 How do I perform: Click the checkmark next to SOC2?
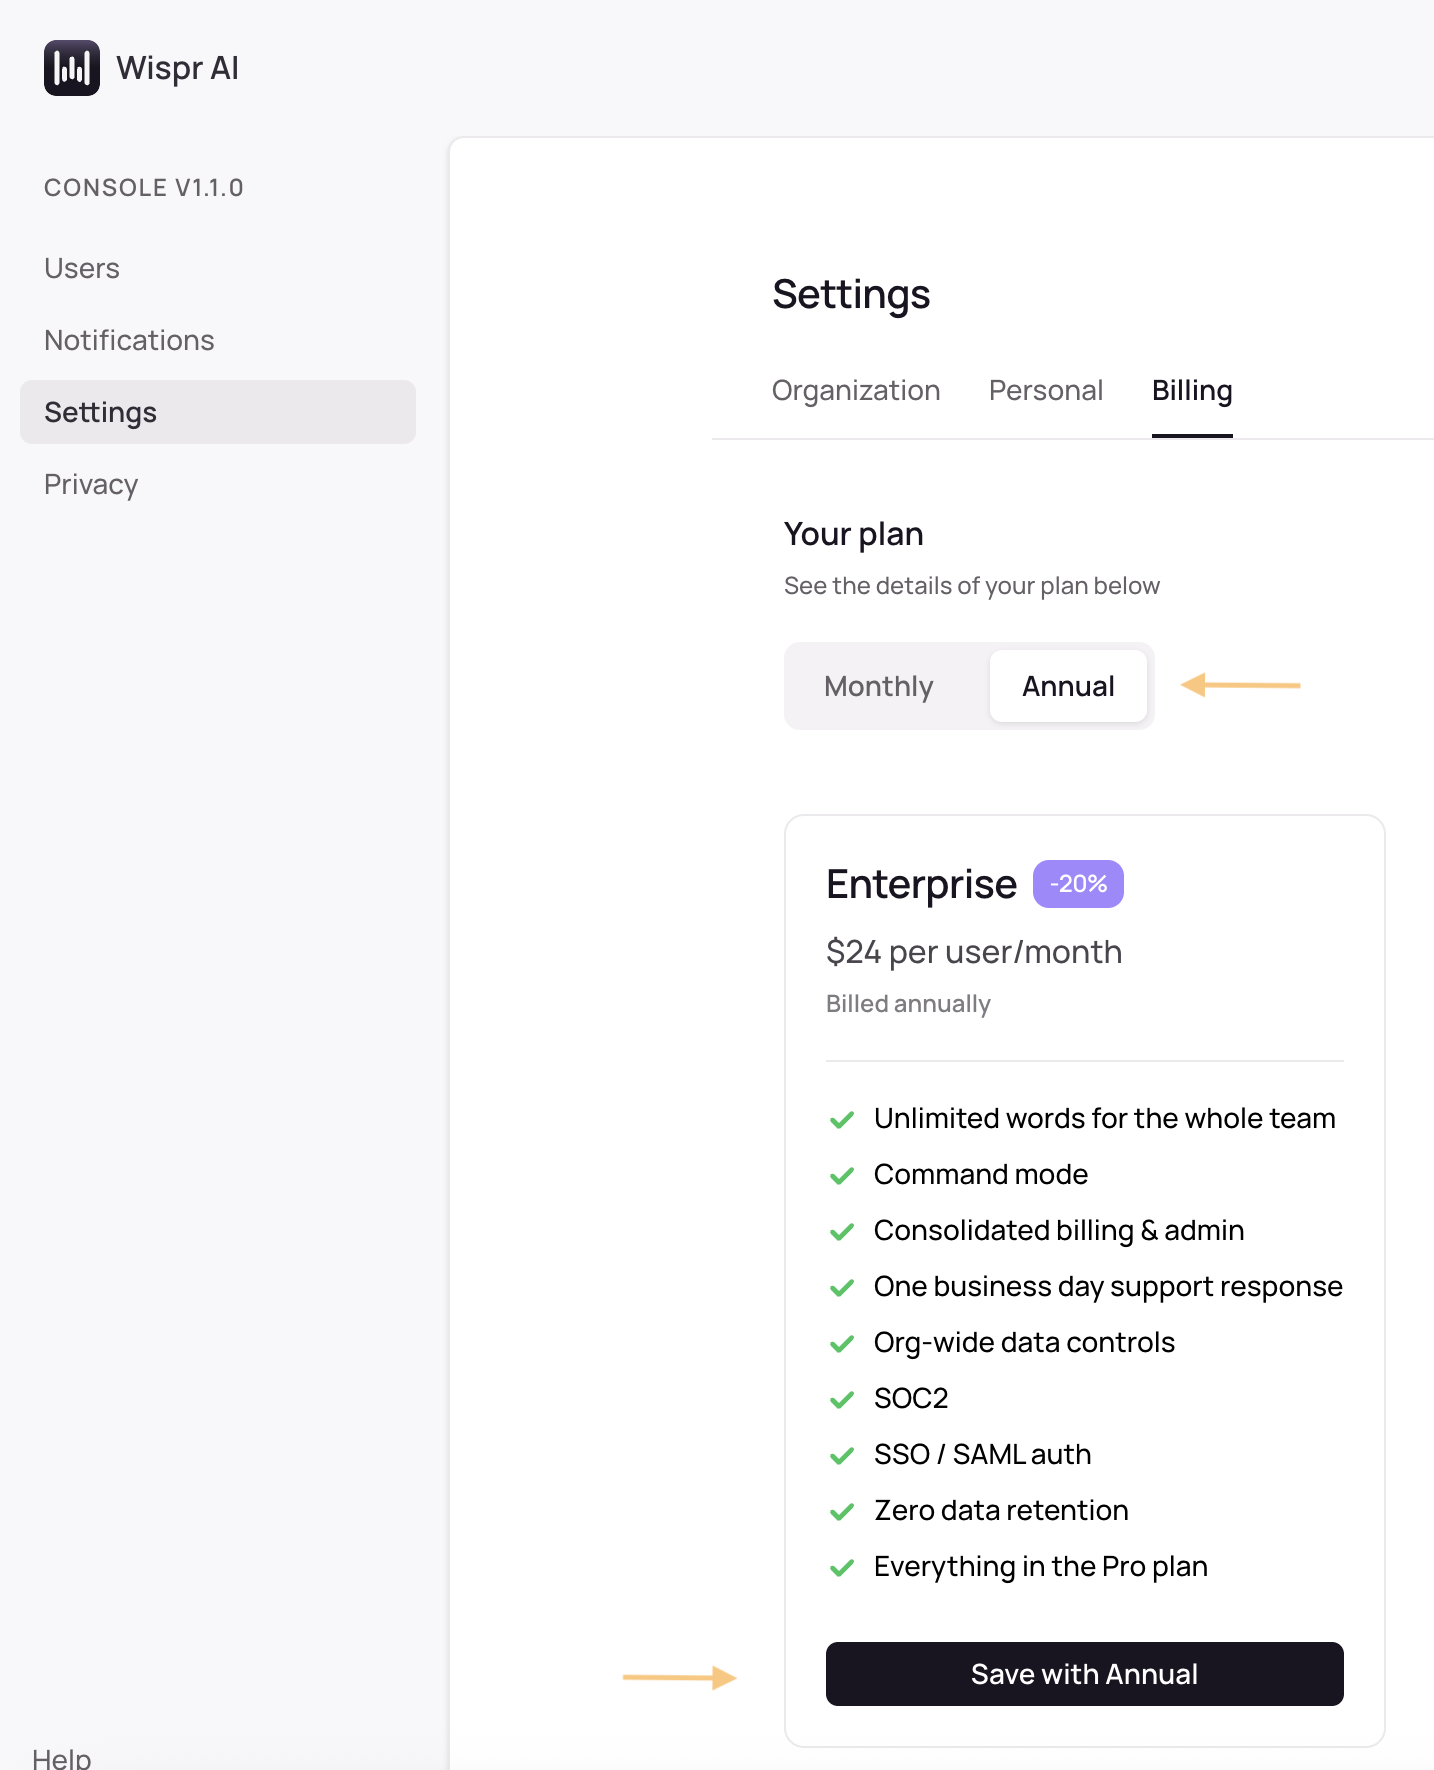(x=842, y=1399)
